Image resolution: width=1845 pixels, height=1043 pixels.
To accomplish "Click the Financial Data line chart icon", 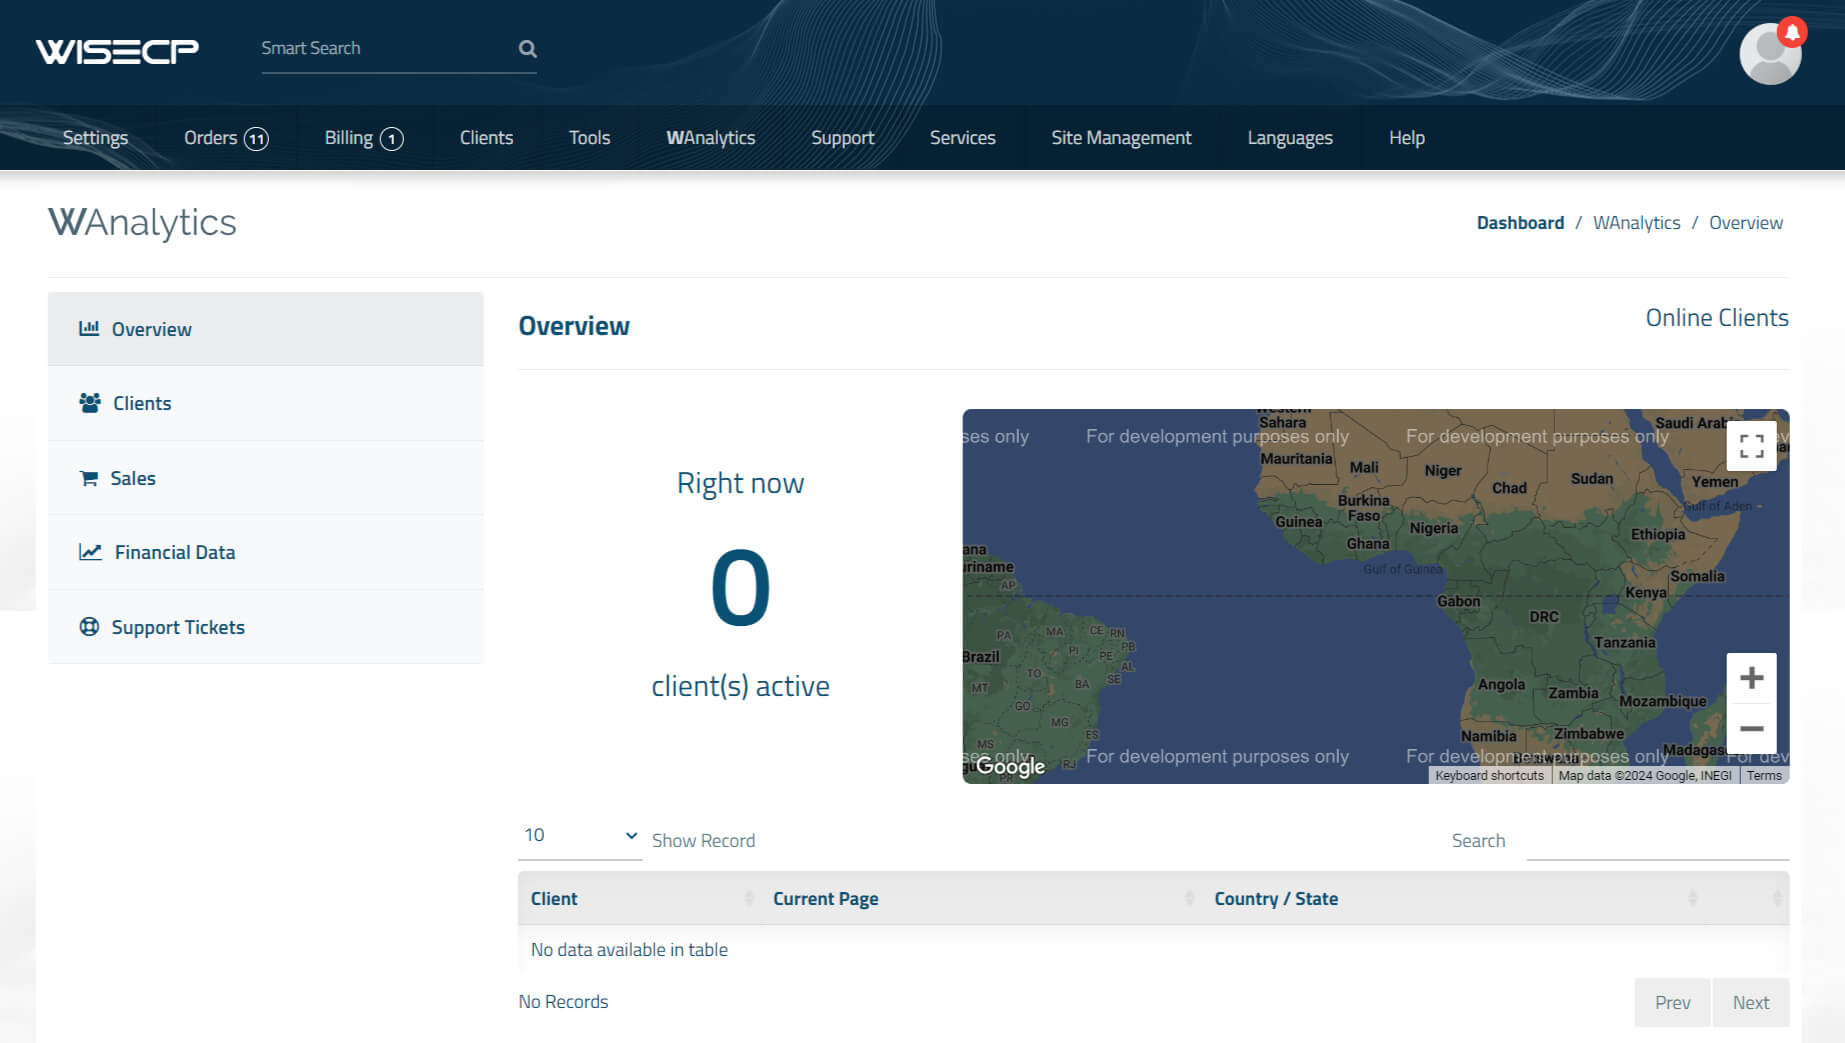I will pos(90,552).
